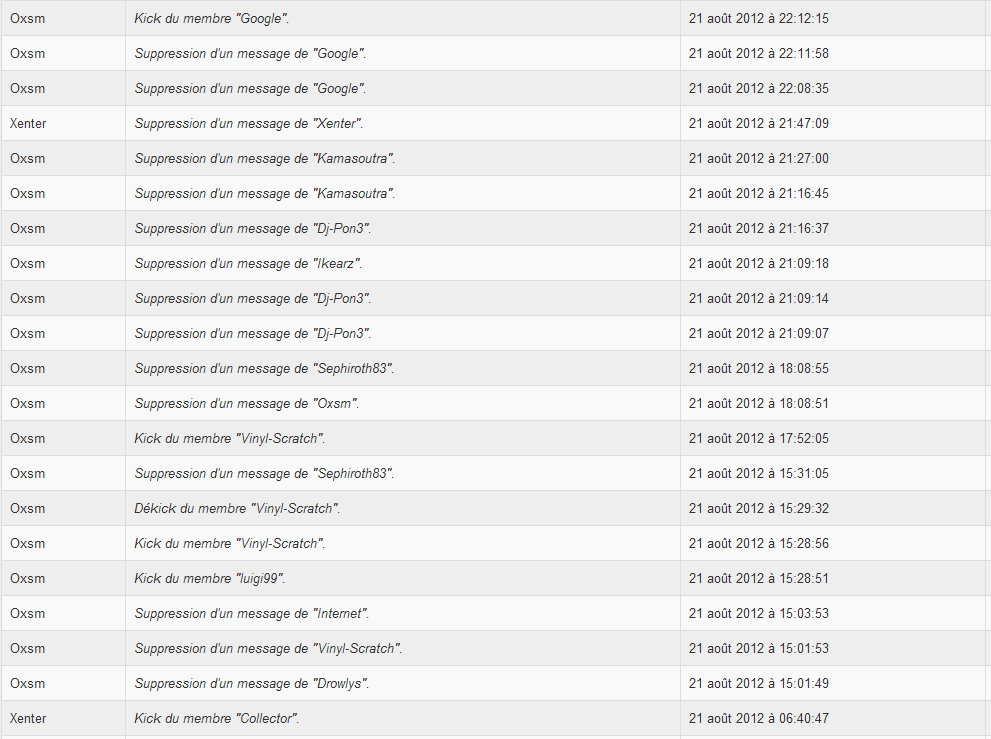991x739 pixels.
Task: Select the Sephiroth83 deletion at 18:08:55
Action: (x=264, y=368)
